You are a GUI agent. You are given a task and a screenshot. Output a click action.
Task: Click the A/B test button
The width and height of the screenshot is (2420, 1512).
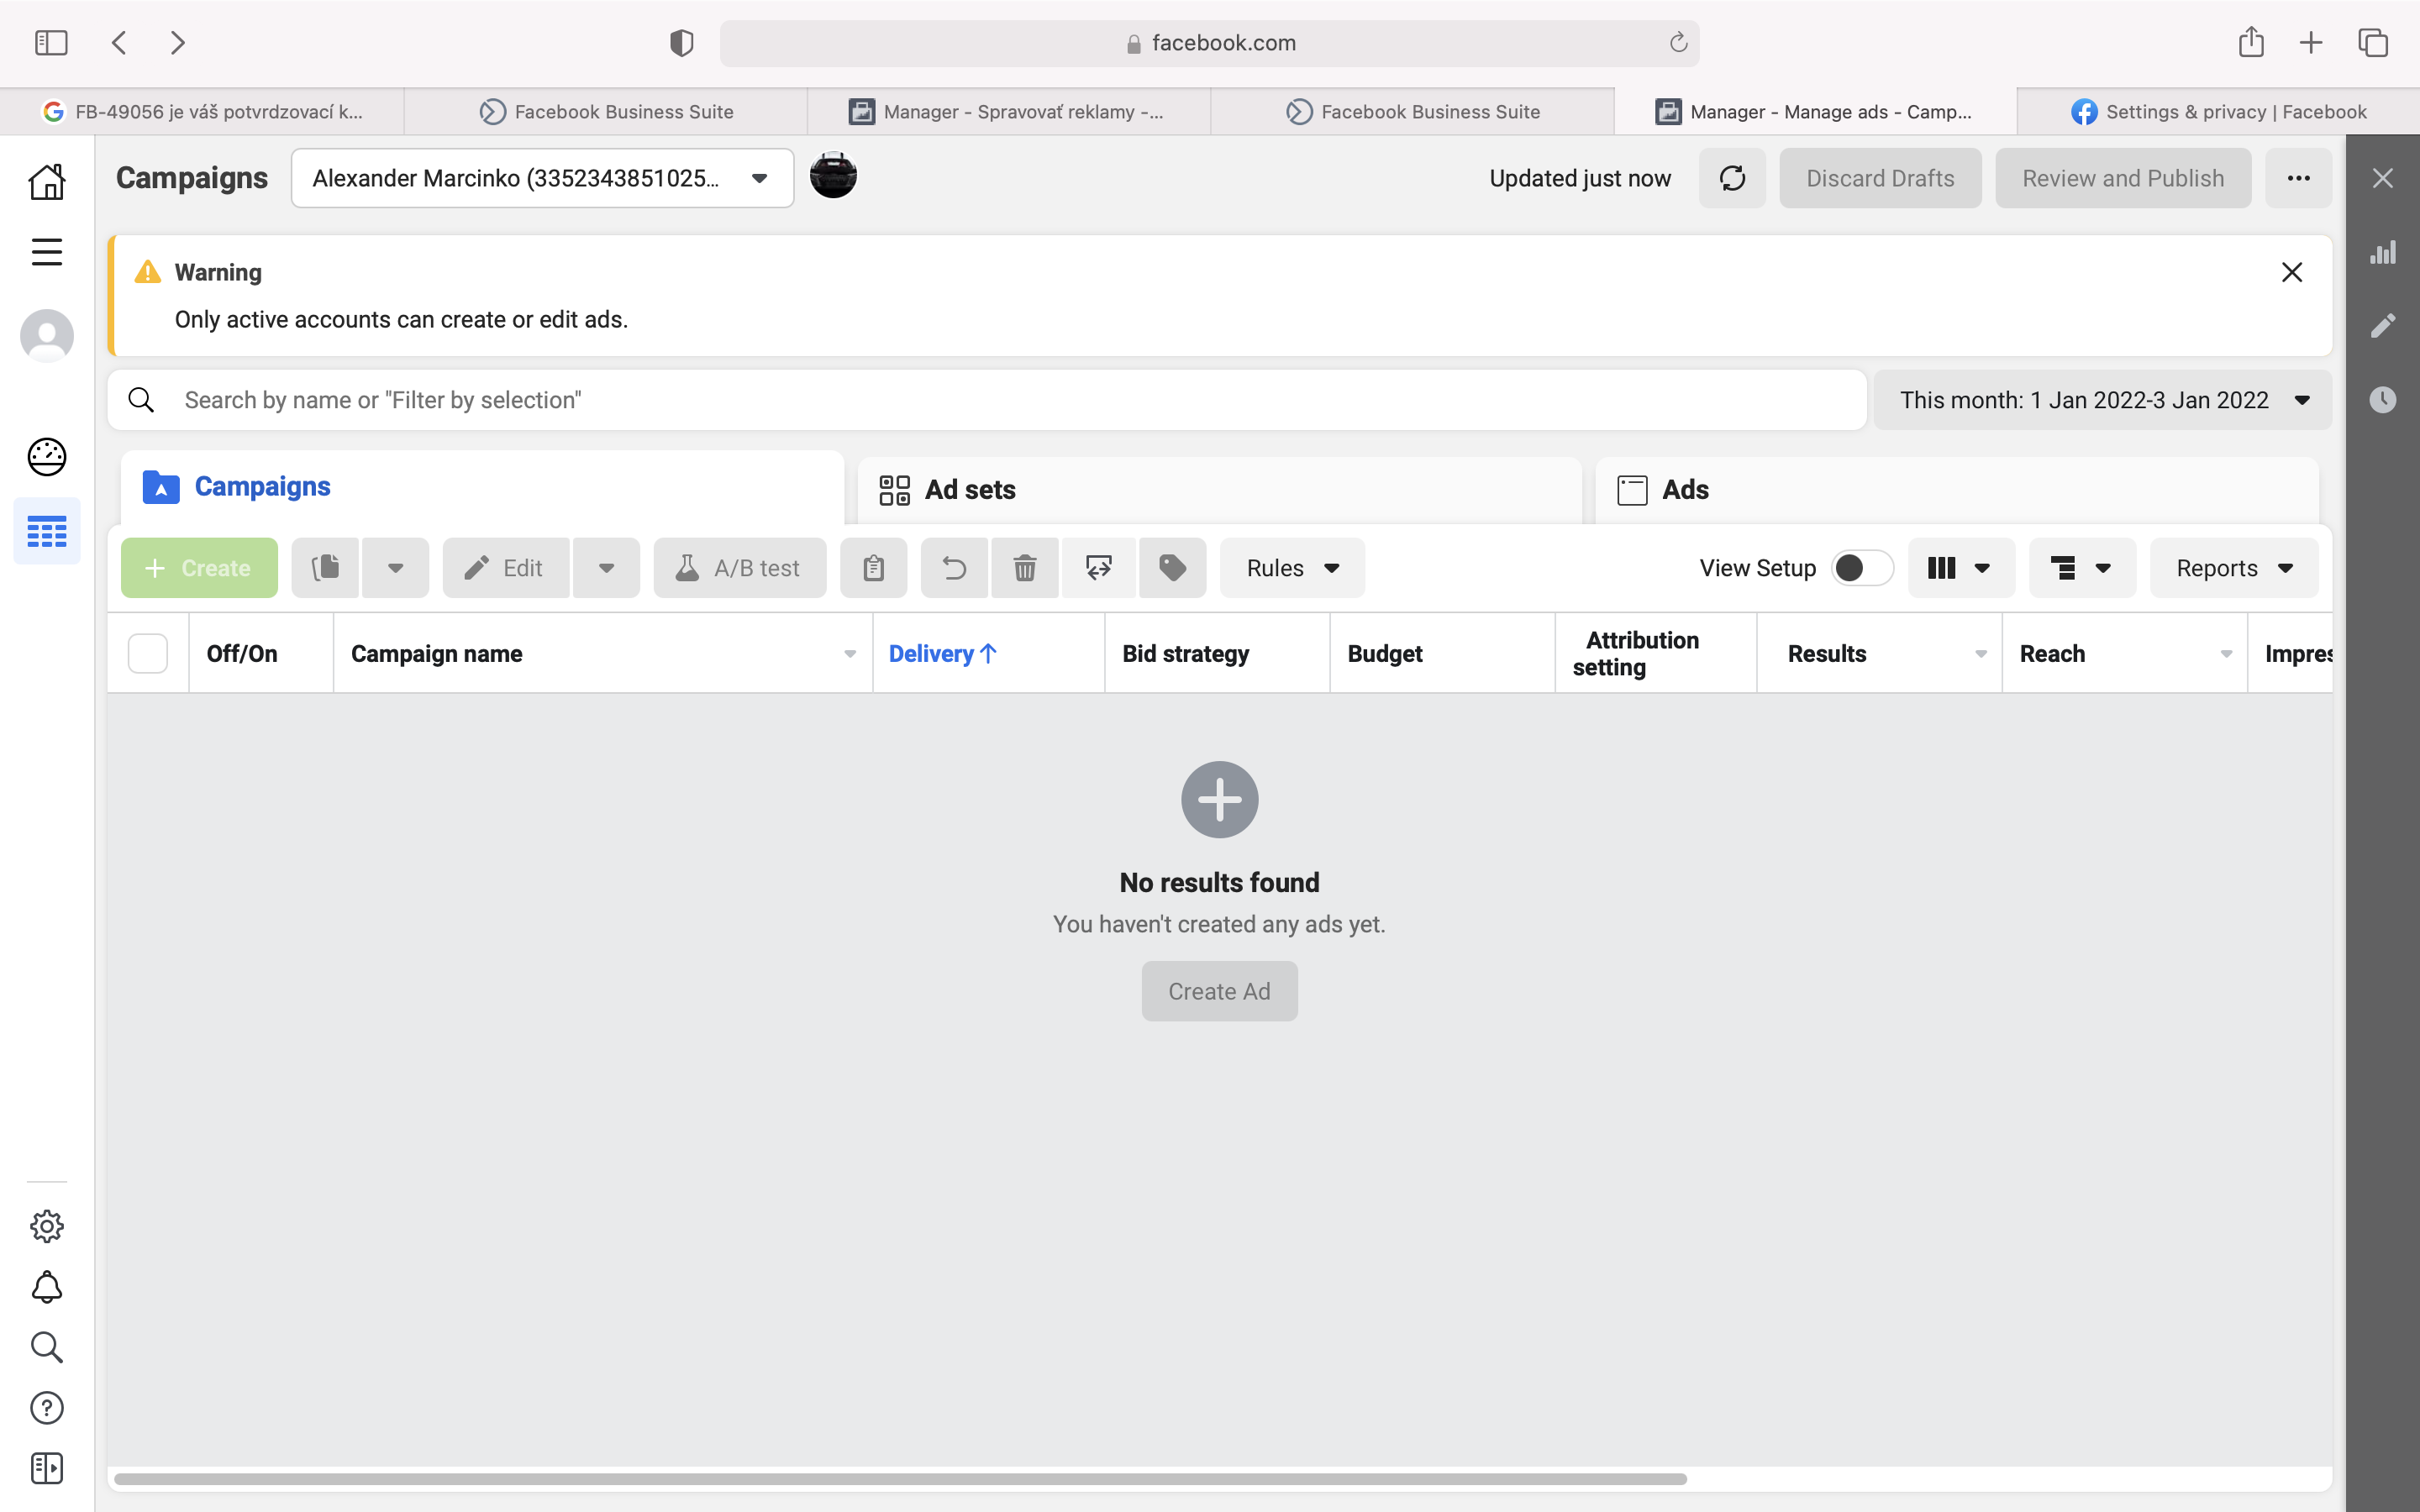(x=740, y=568)
